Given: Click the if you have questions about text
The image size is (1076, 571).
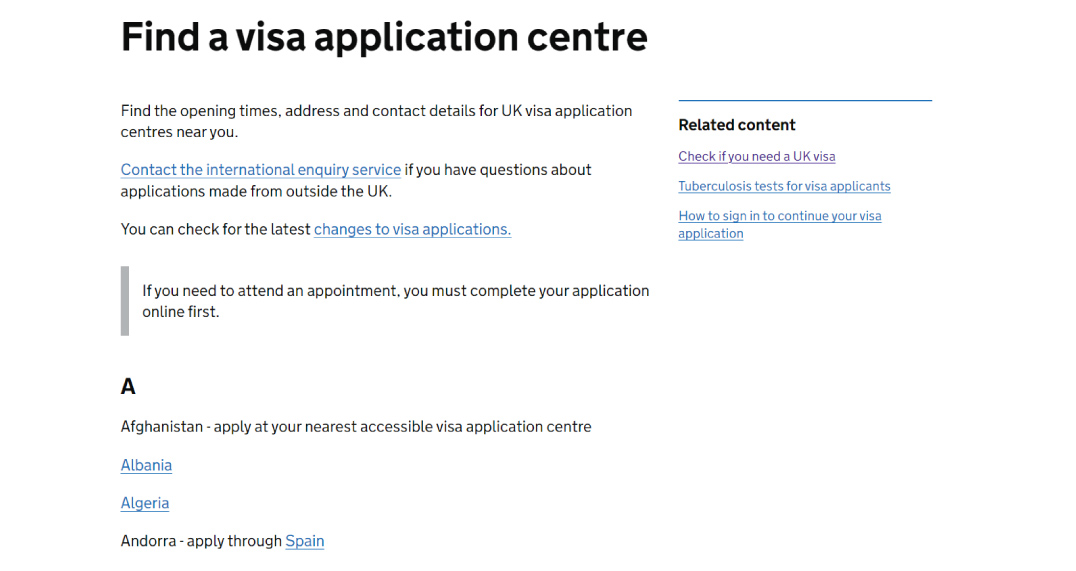Looking at the screenshot, I should point(498,170).
